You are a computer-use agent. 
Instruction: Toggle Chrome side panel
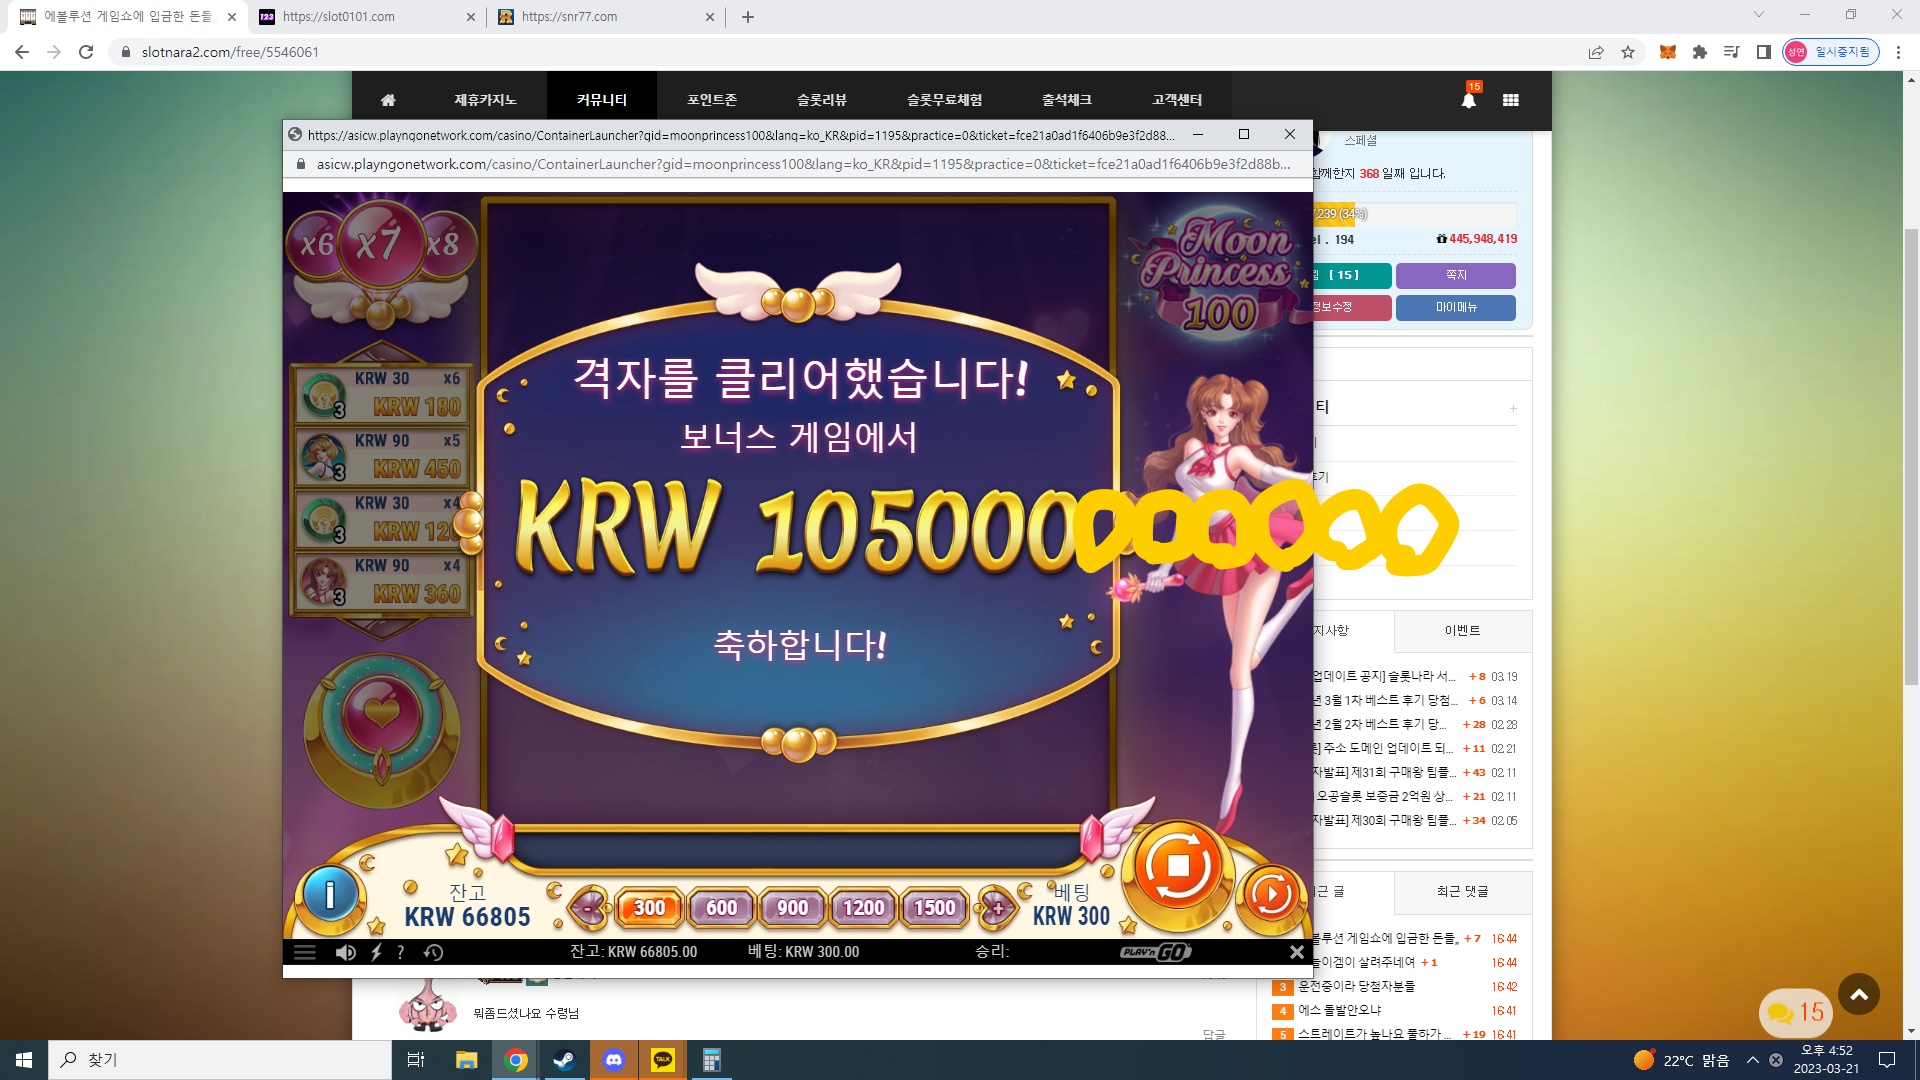click(x=1764, y=52)
